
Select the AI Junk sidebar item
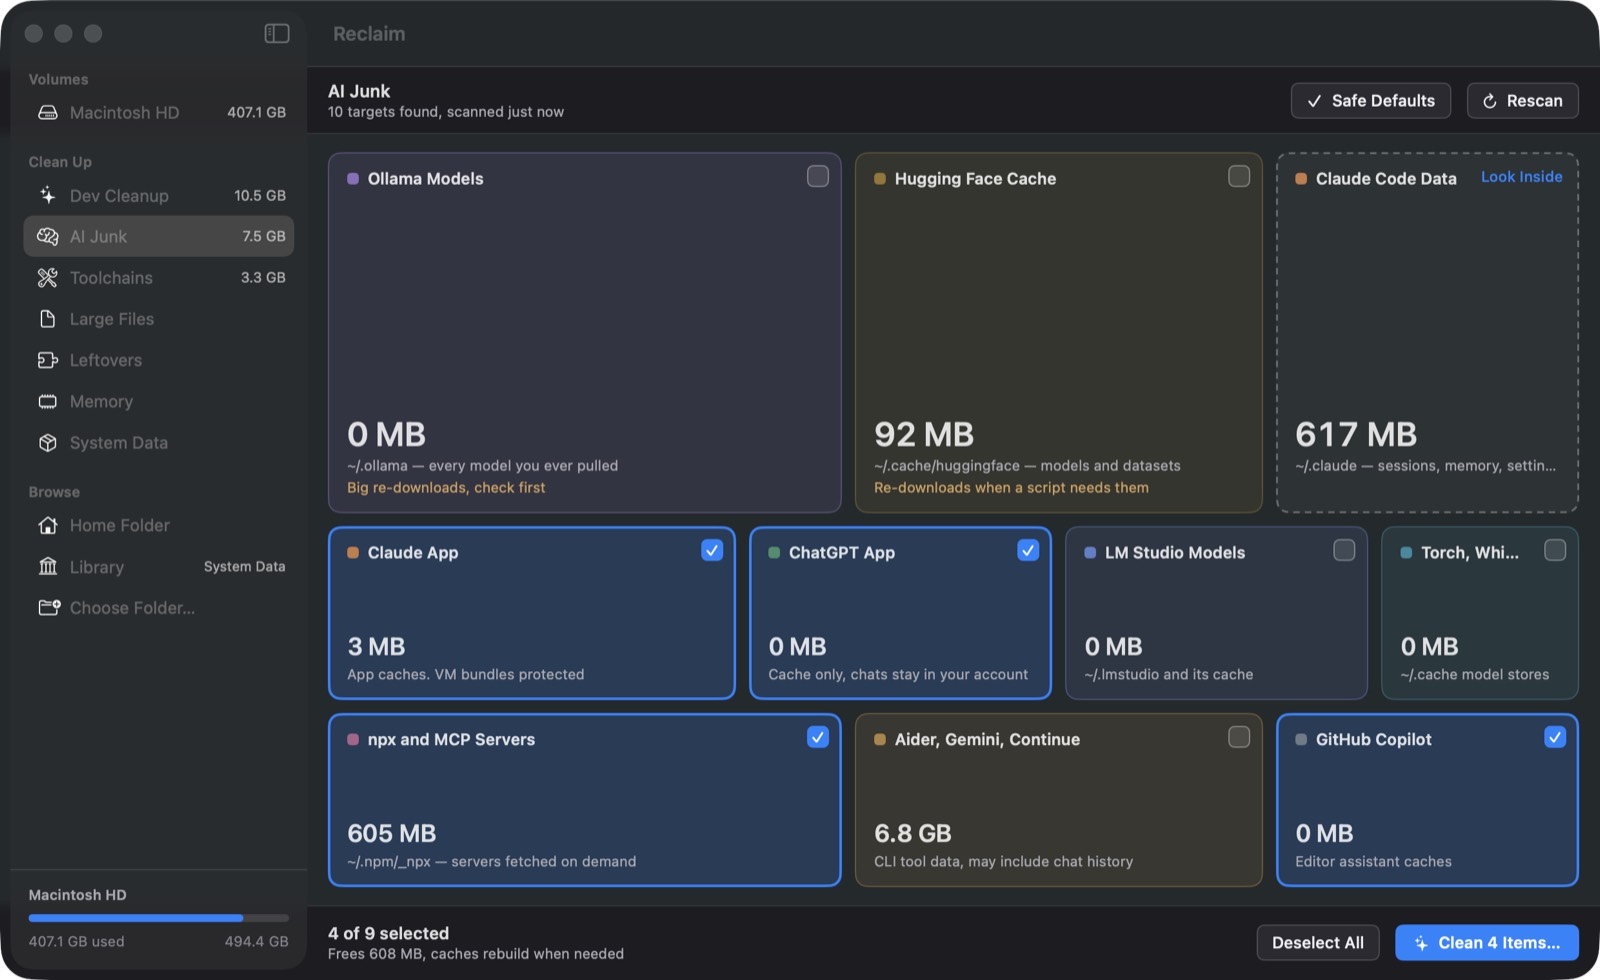[159, 237]
